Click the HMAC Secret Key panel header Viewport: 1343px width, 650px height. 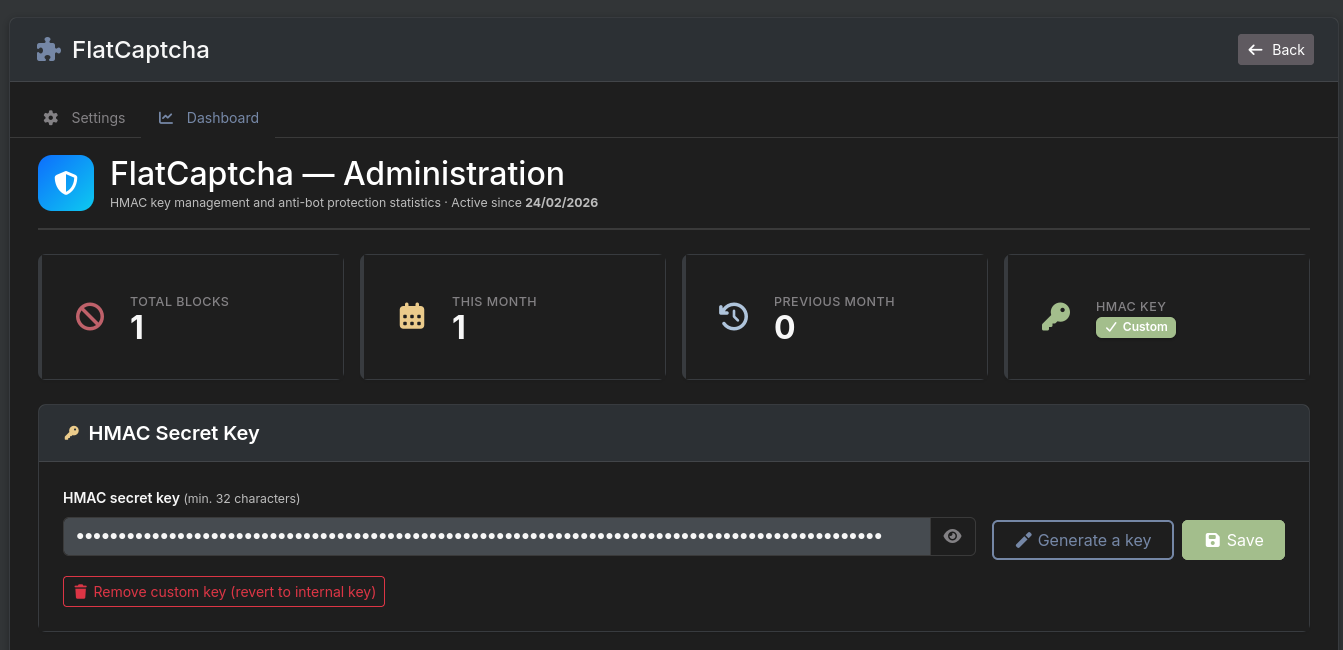(x=673, y=433)
